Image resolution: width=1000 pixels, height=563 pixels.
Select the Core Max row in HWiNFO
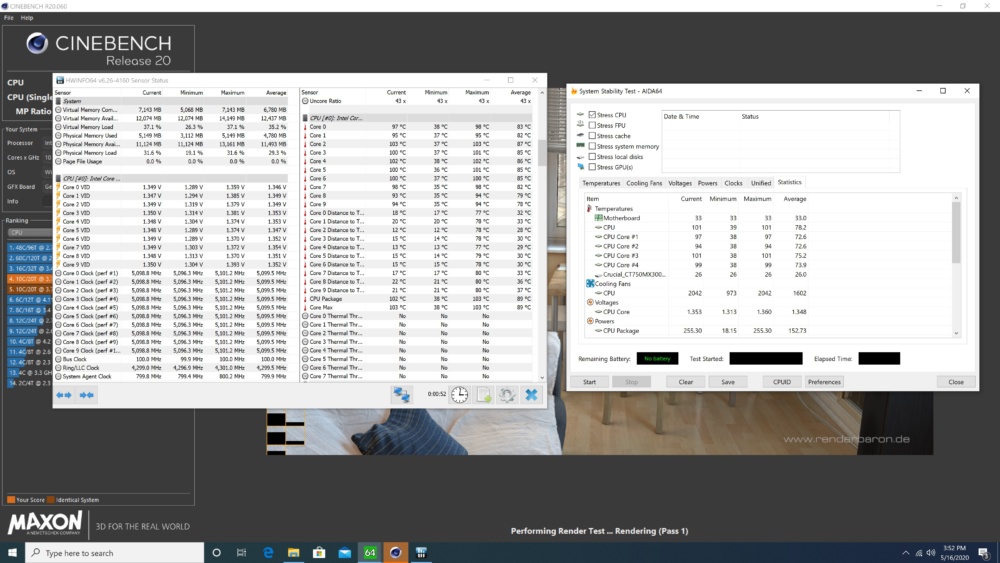[x=418, y=307]
